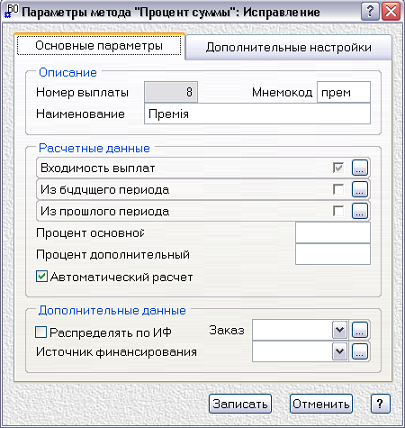
Task: Open ellipsis button for Из будущего периода
Action: pyautogui.click(x=360, y=189)
